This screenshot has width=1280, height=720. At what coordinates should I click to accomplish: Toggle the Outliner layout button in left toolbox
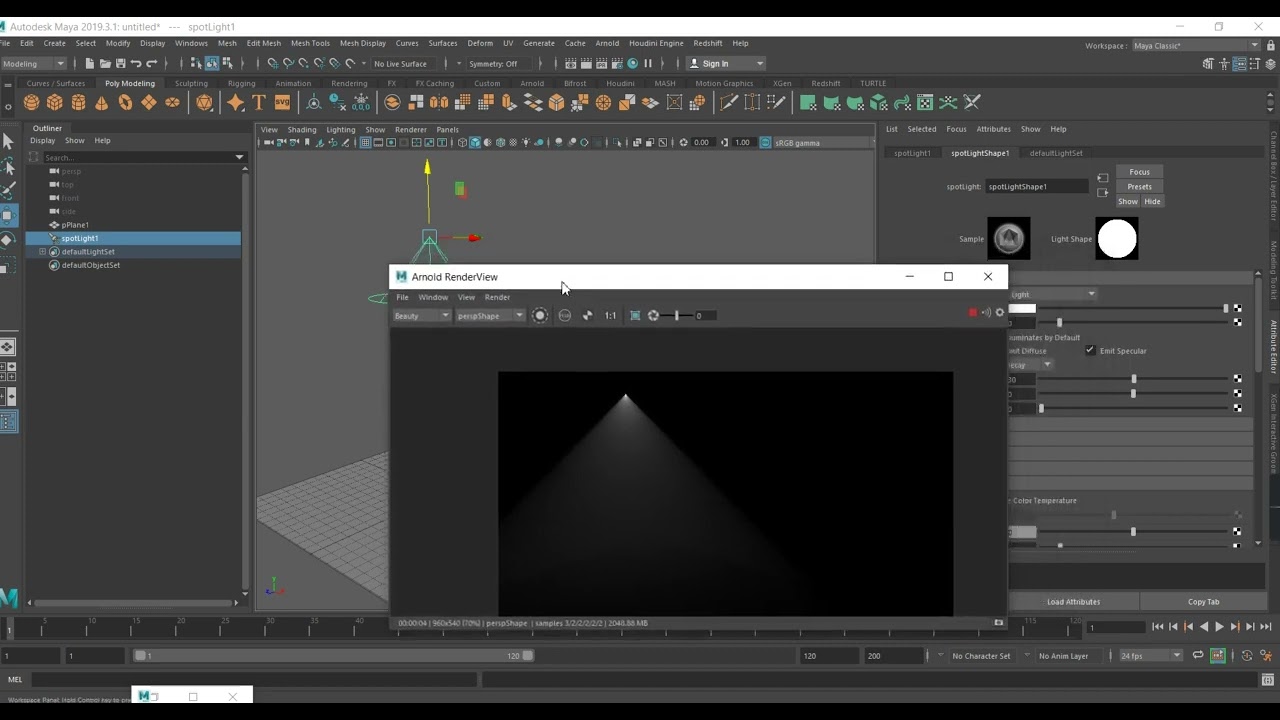click(x=8, y=423)
